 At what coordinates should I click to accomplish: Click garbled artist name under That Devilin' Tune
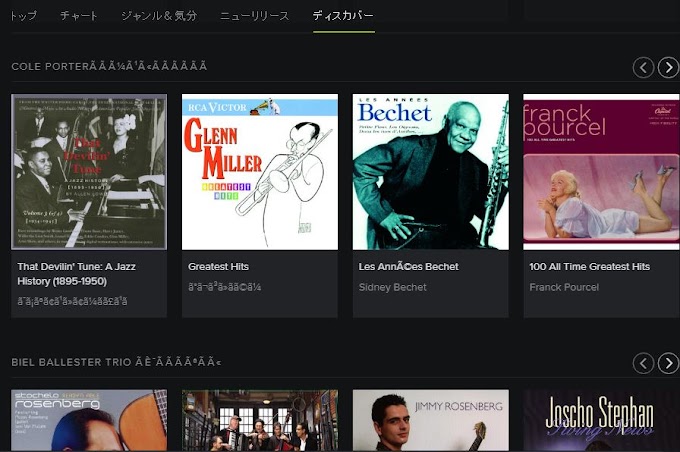[72, 301]
